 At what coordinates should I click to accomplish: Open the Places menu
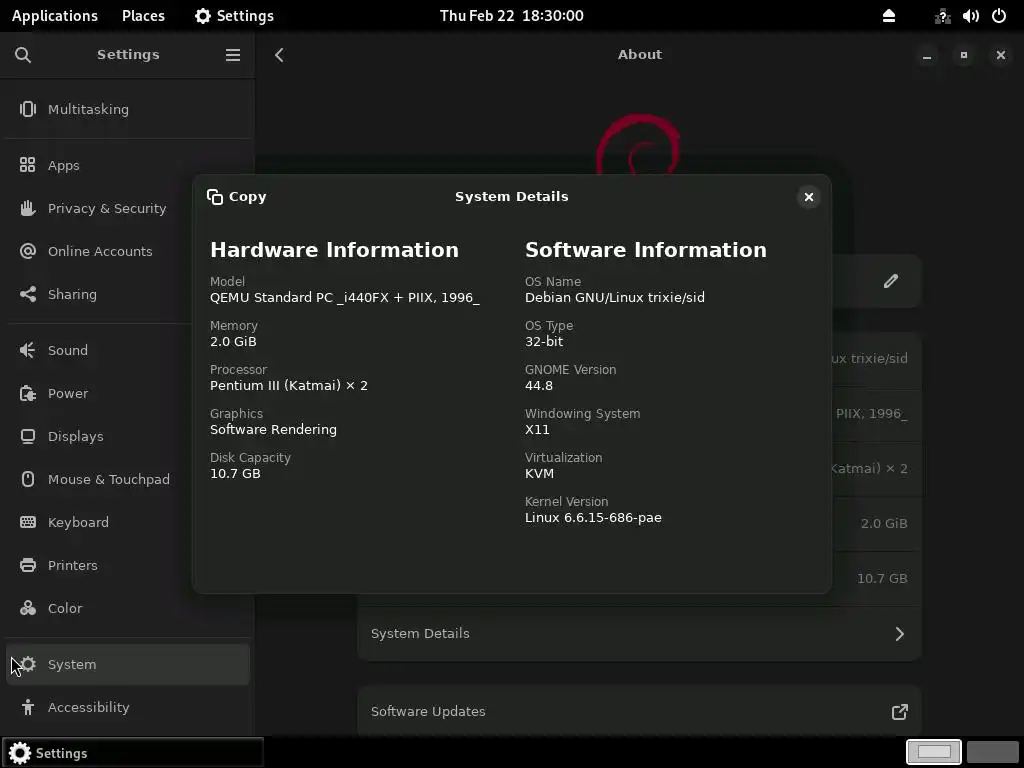click(x=143, y=16)
